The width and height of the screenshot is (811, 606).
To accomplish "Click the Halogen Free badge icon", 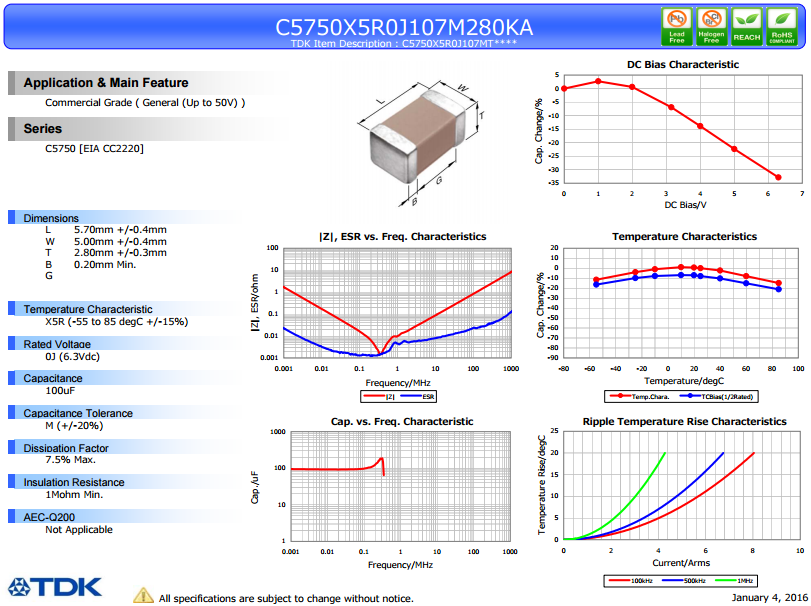I will pos(711,26).
